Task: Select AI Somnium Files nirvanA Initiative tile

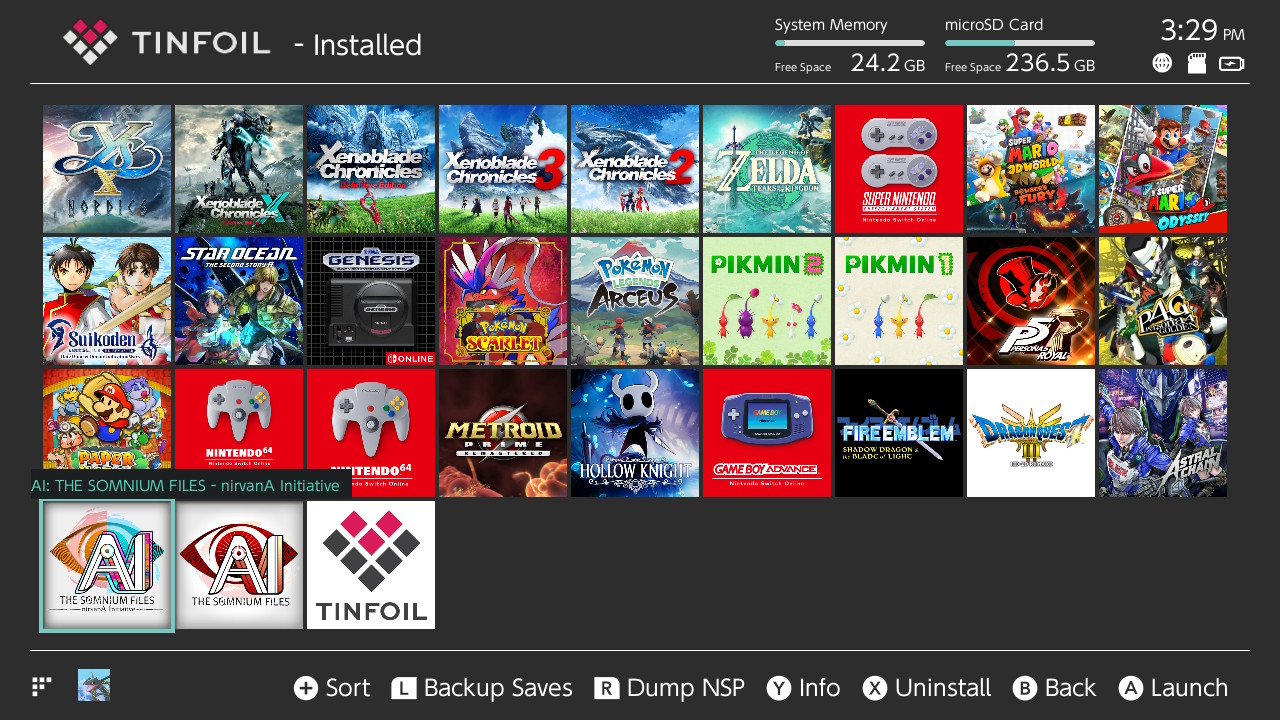Action: point(107,565)
